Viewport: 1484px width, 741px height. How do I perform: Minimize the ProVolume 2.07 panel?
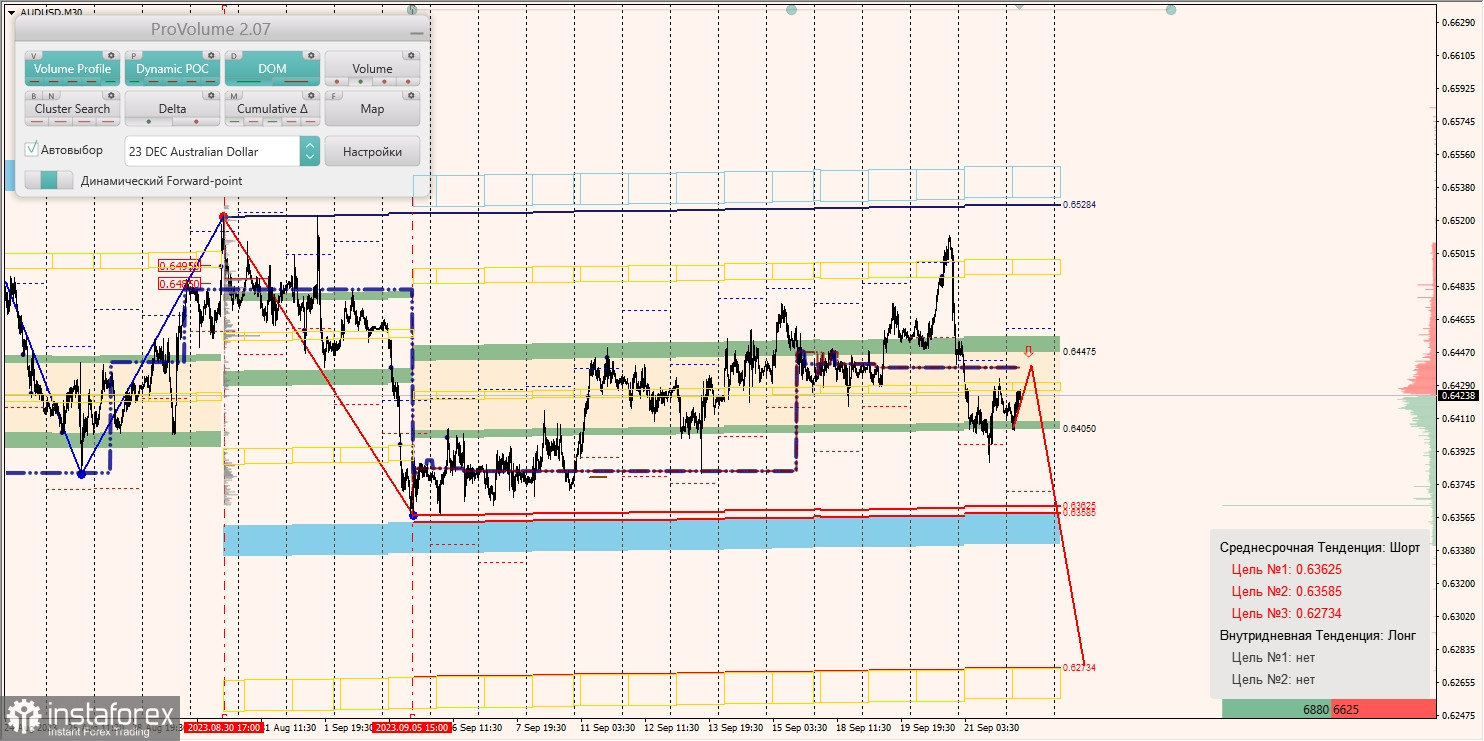coord(417,32)
